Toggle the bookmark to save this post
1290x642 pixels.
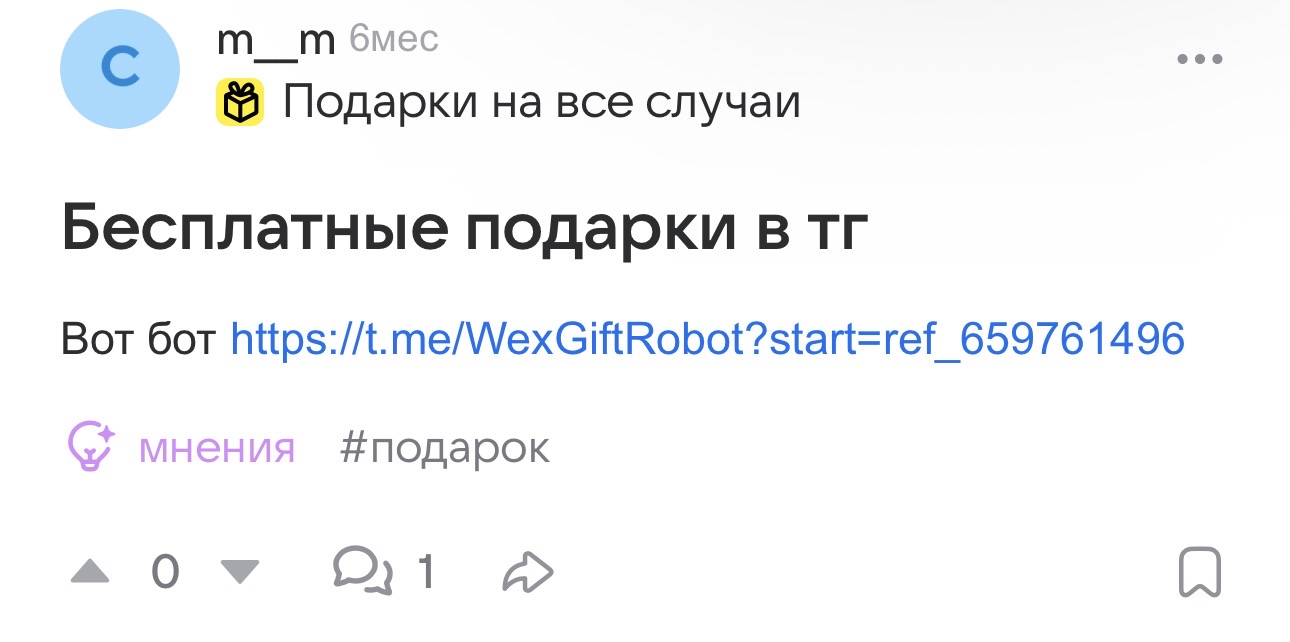click(x=1199, y=572)
